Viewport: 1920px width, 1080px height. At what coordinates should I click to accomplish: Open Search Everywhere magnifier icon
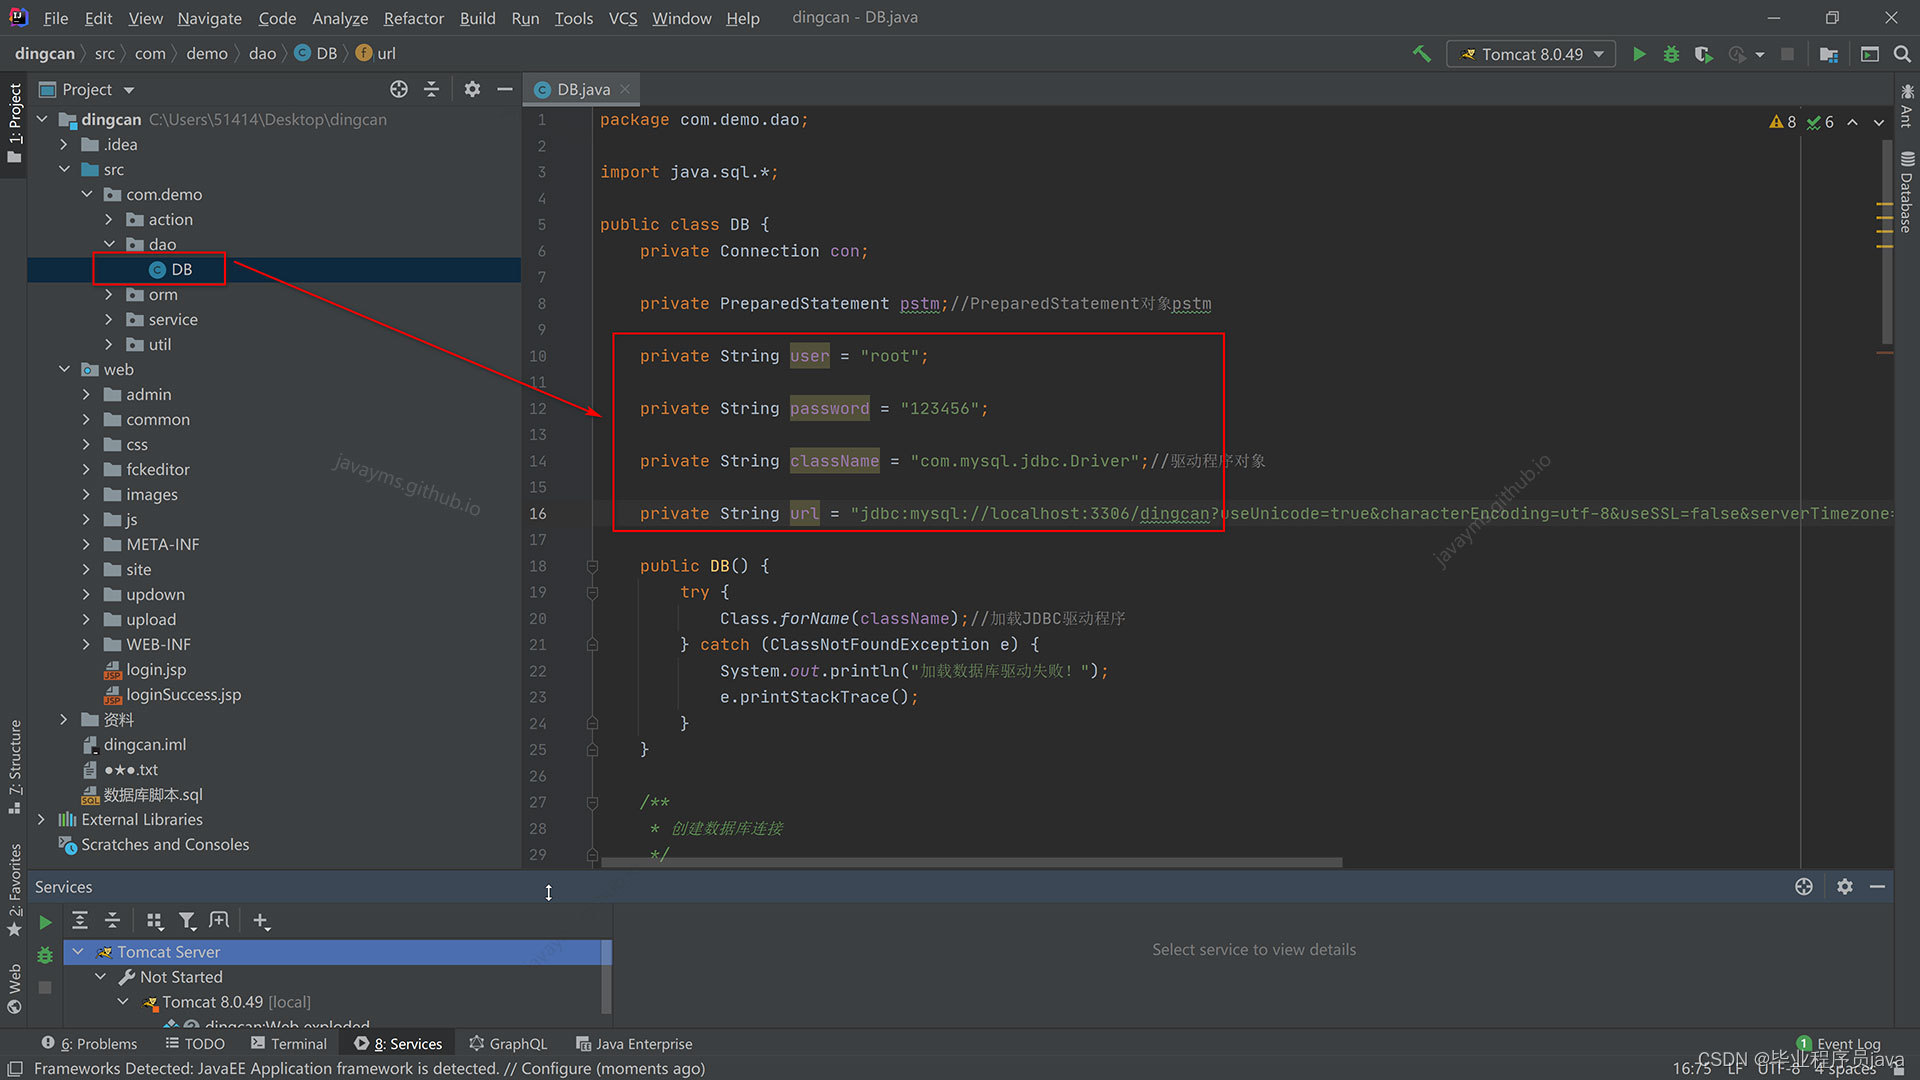[x=1902, y=54]
